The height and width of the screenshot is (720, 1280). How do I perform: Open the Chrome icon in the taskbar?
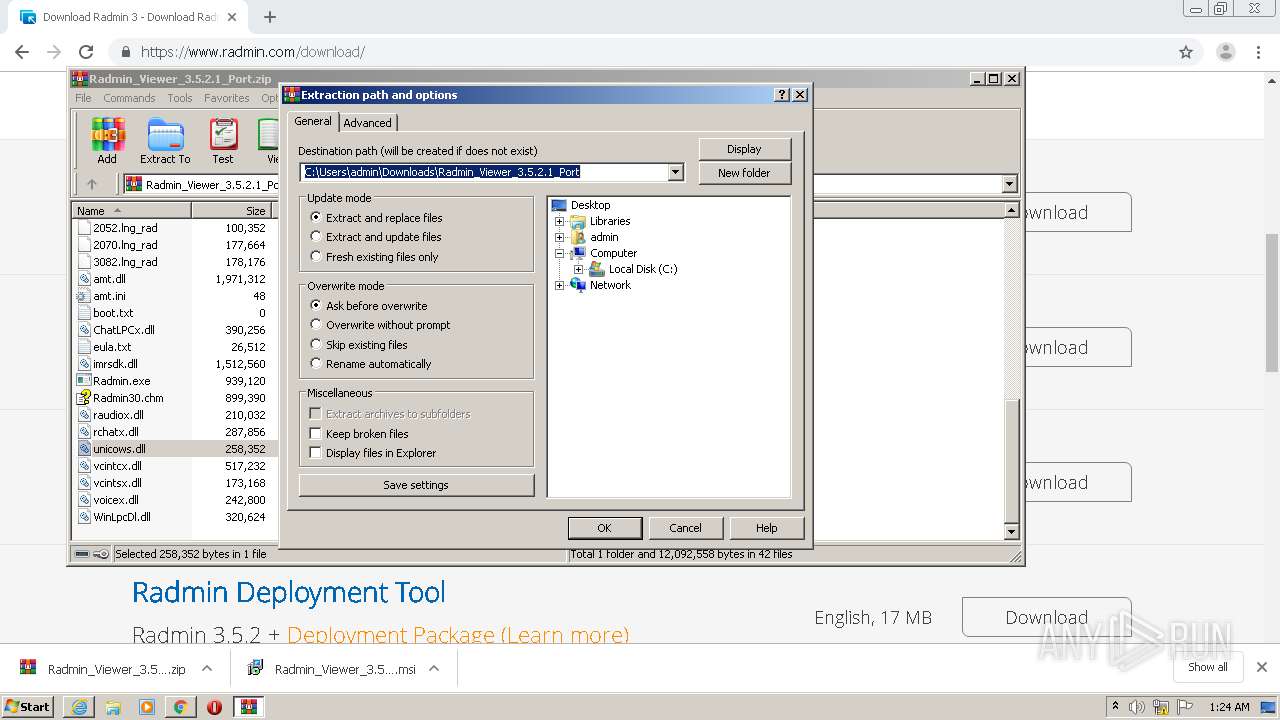(180, 707)
